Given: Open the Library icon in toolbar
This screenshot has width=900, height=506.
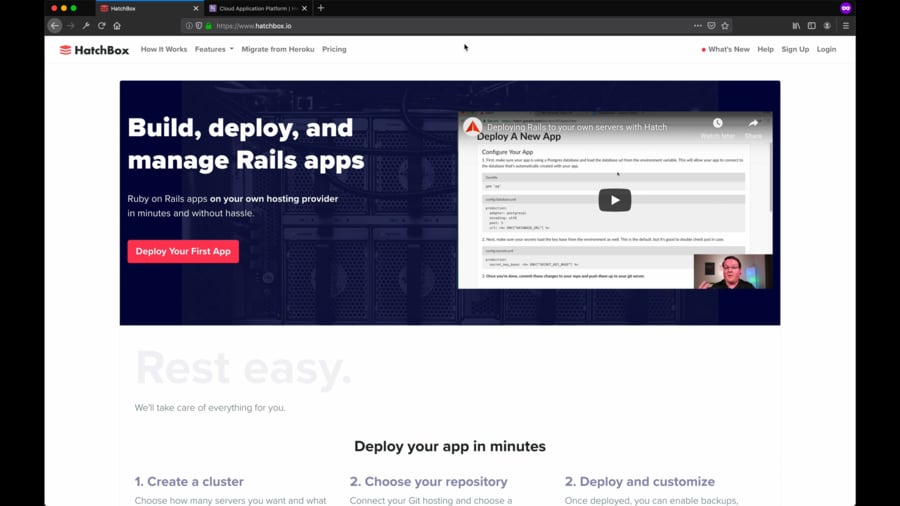Looking at the screenshot, I should pyautogui.click(x=796, y=26).
